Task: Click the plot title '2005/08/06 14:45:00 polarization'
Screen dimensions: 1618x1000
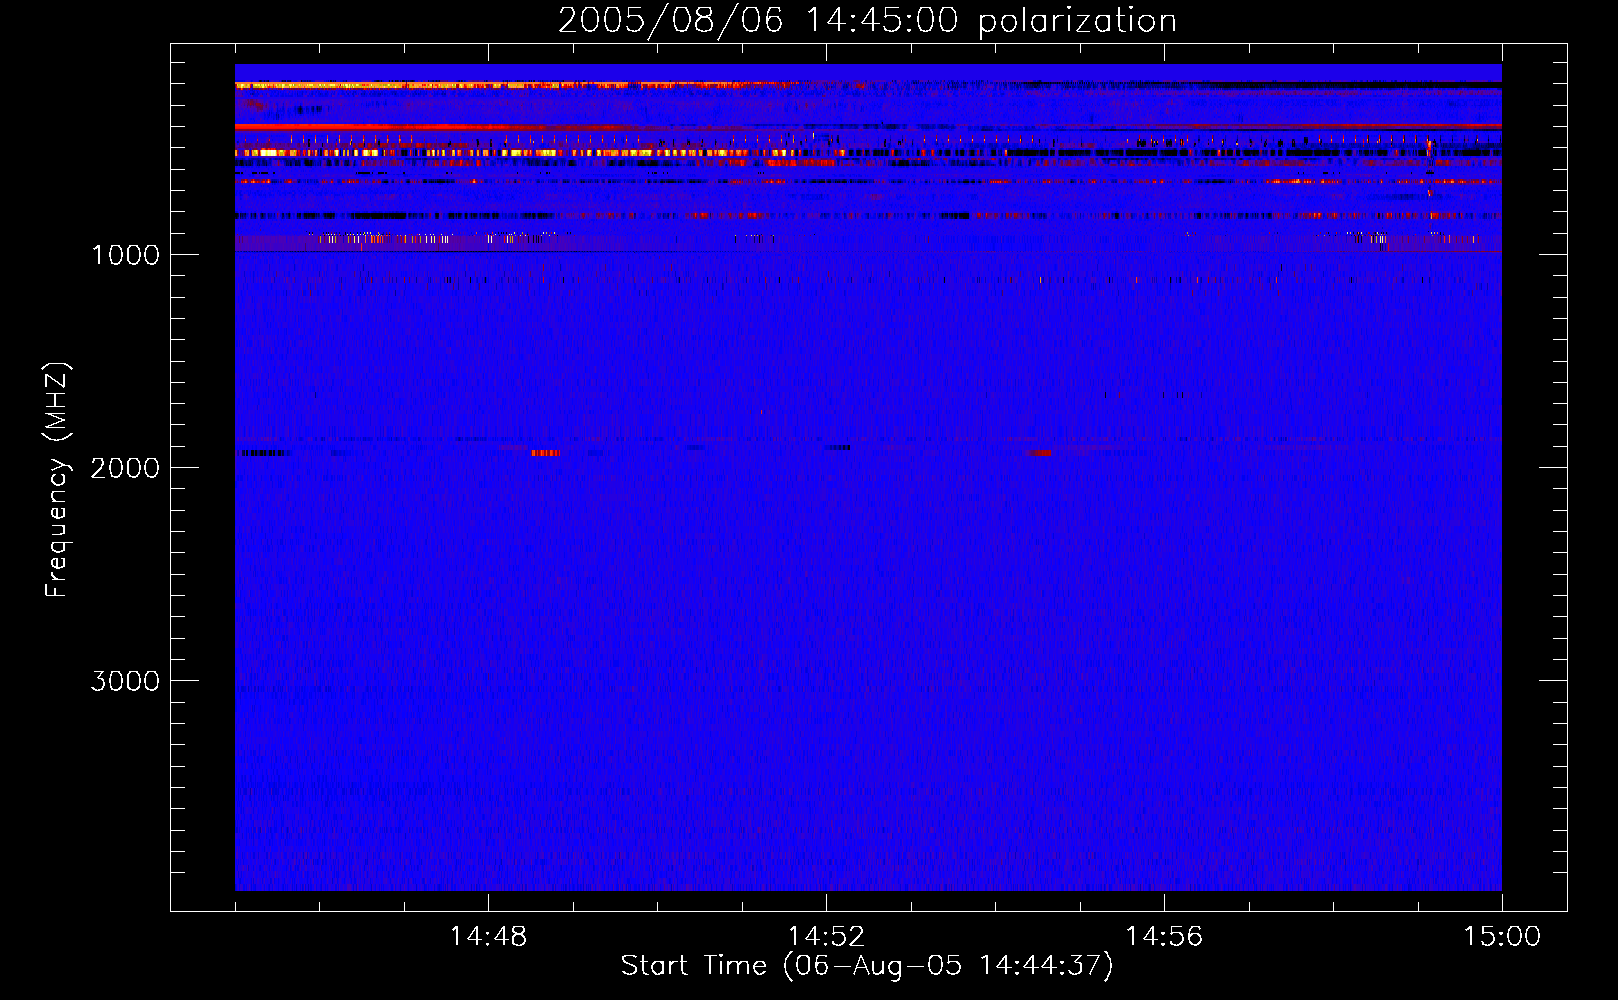Action: [x=867, y=20]
